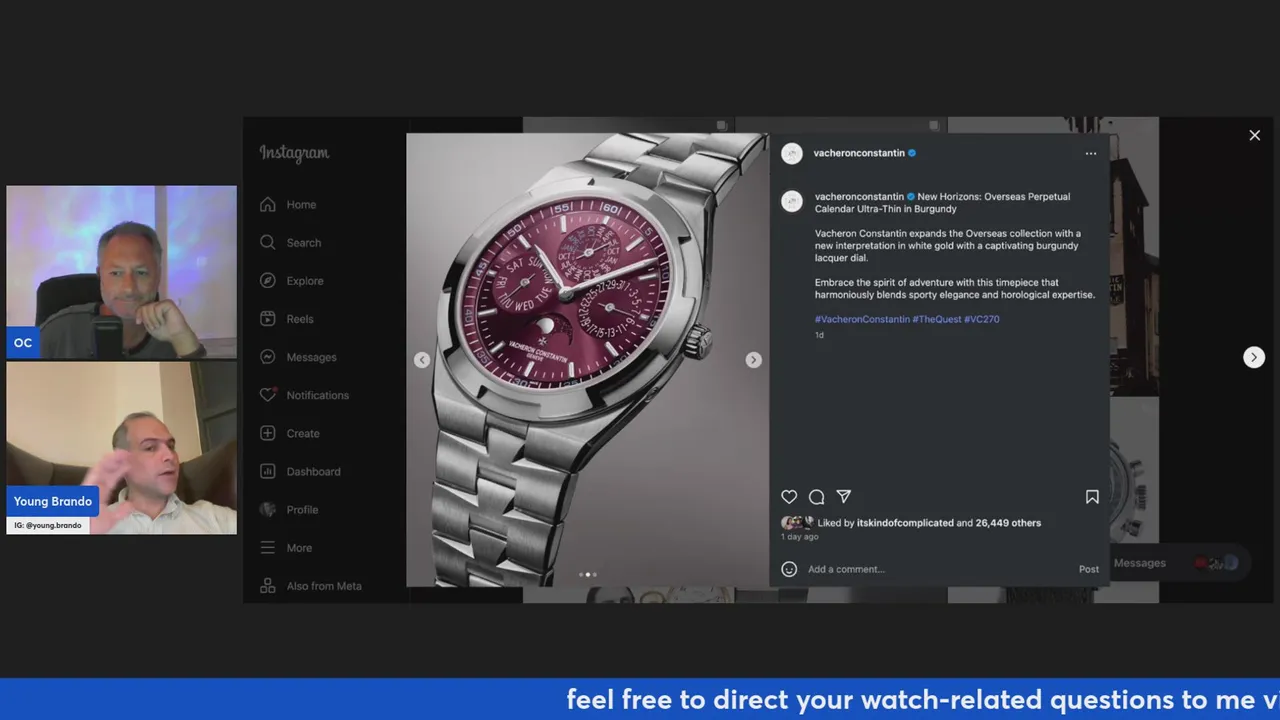Open the Explore compass icon
The width and height of the screenshot is (1280, 720).
click(x=267, y=281)
